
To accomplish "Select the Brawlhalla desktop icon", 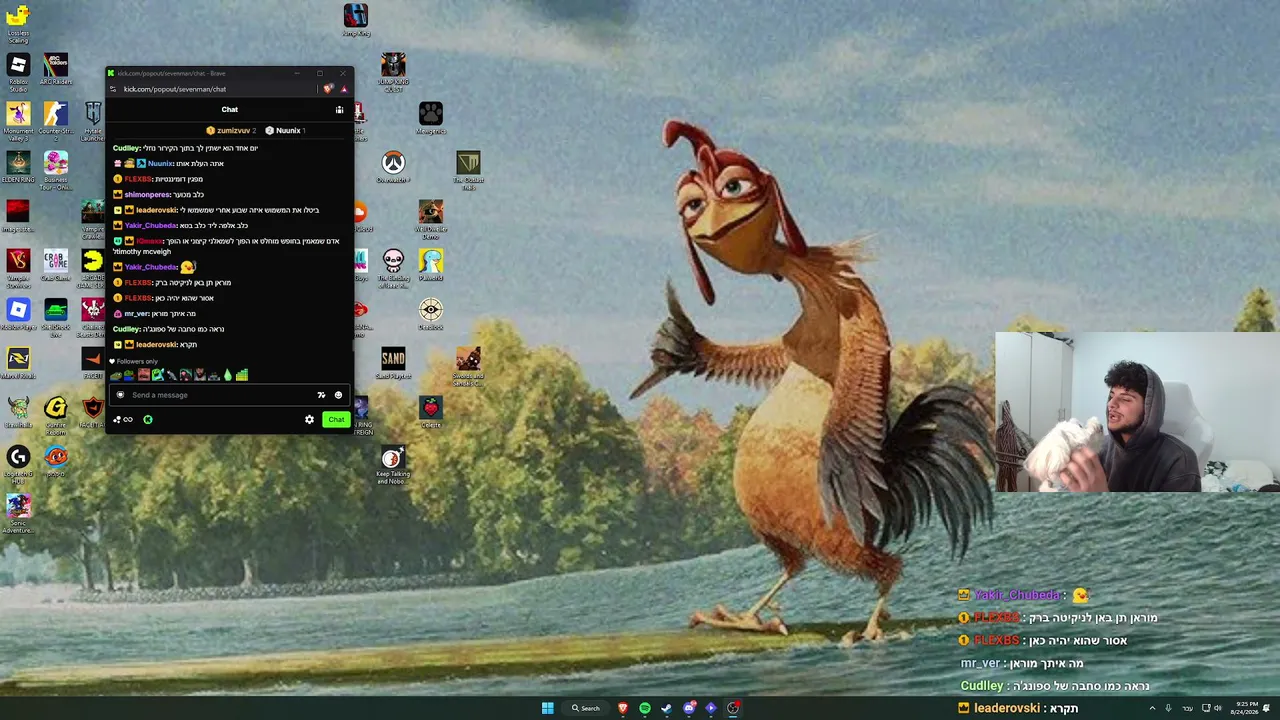I will 18,412.
